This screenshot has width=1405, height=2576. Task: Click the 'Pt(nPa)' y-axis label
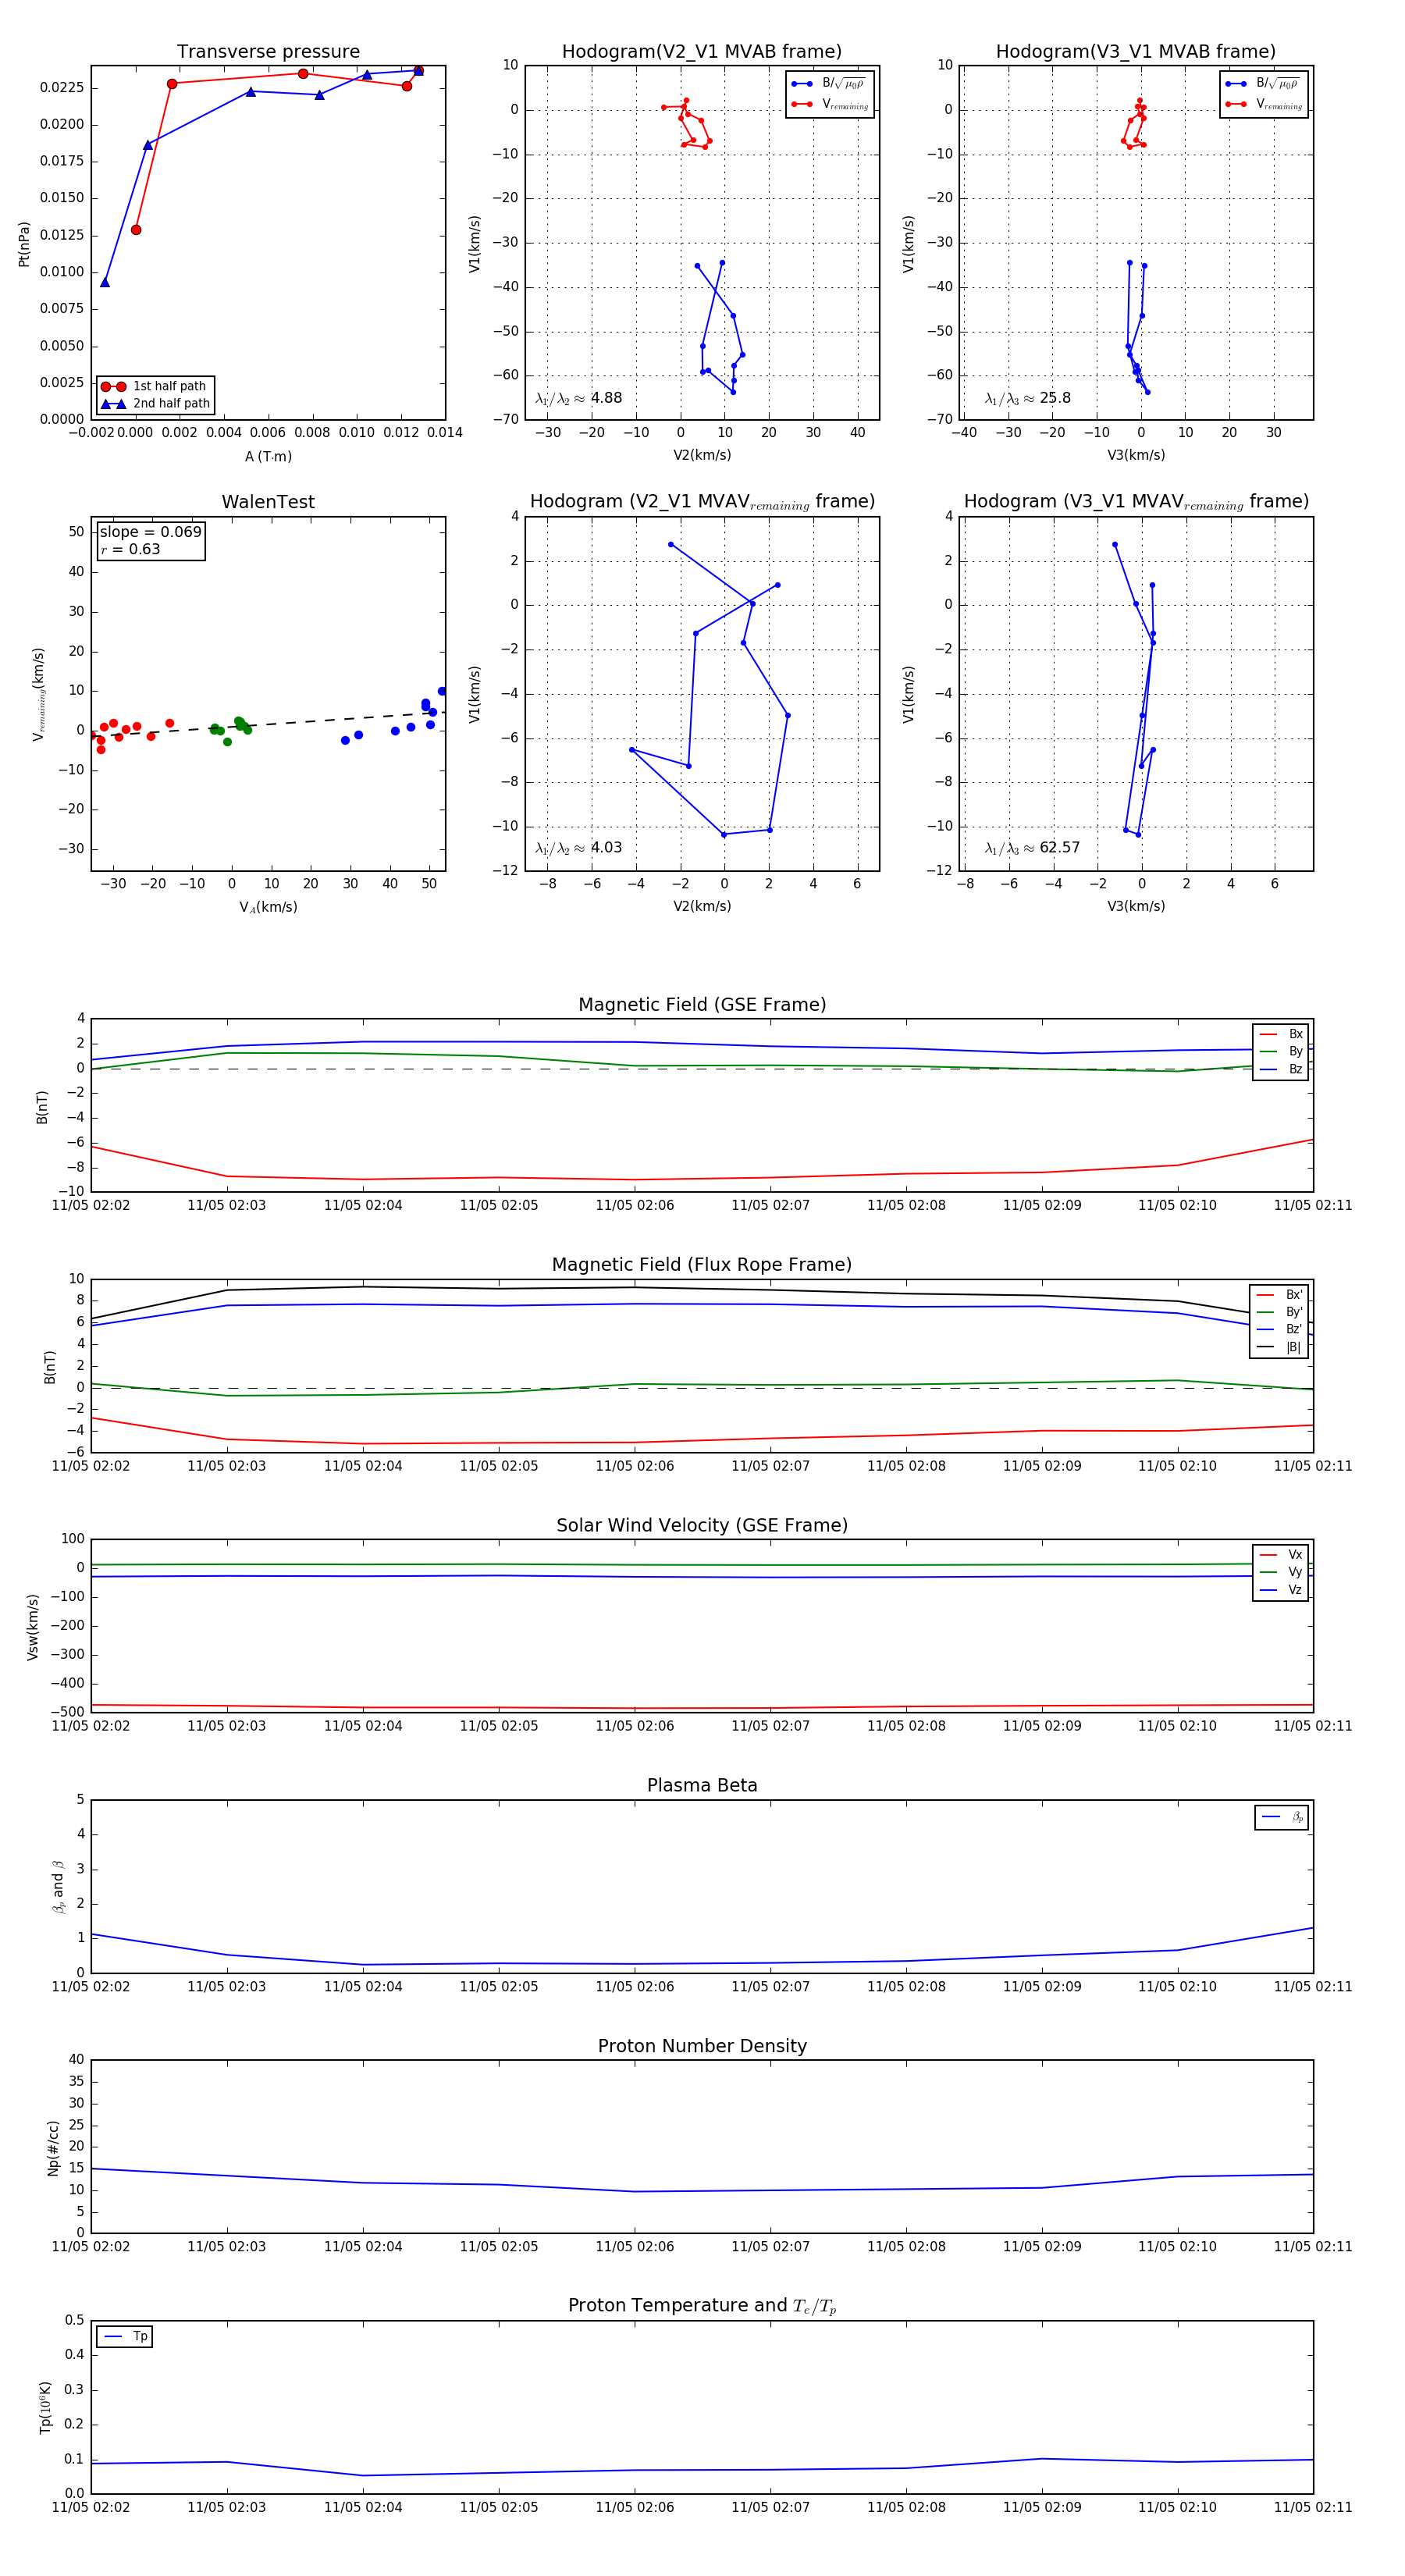tap(24, 244)
